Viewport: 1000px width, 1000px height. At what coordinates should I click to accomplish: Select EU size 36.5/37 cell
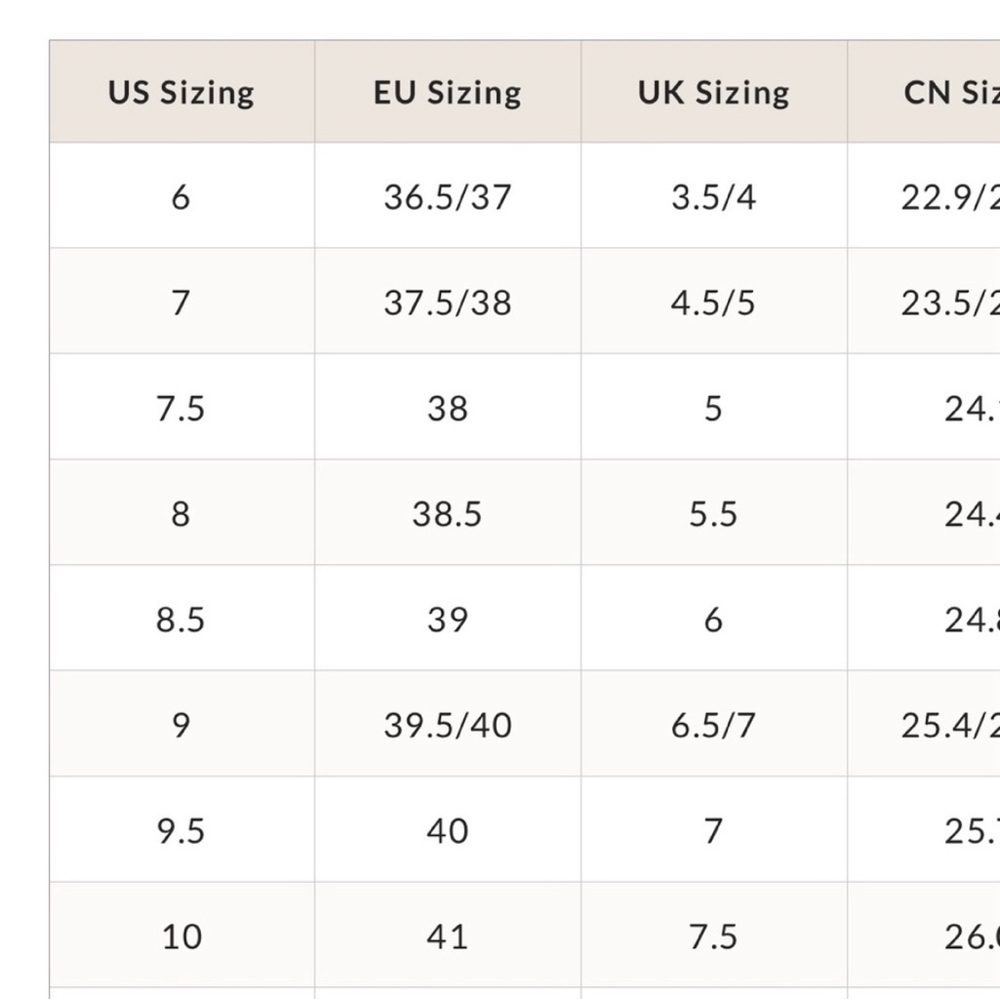[447, 197]
